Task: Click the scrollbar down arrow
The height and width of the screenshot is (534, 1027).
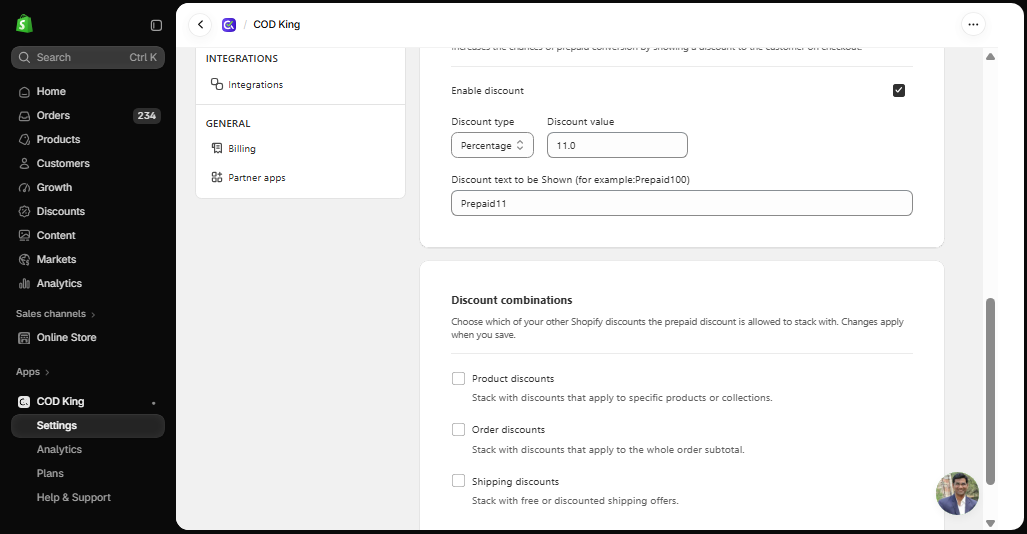Action: click(x=990, y=523)
